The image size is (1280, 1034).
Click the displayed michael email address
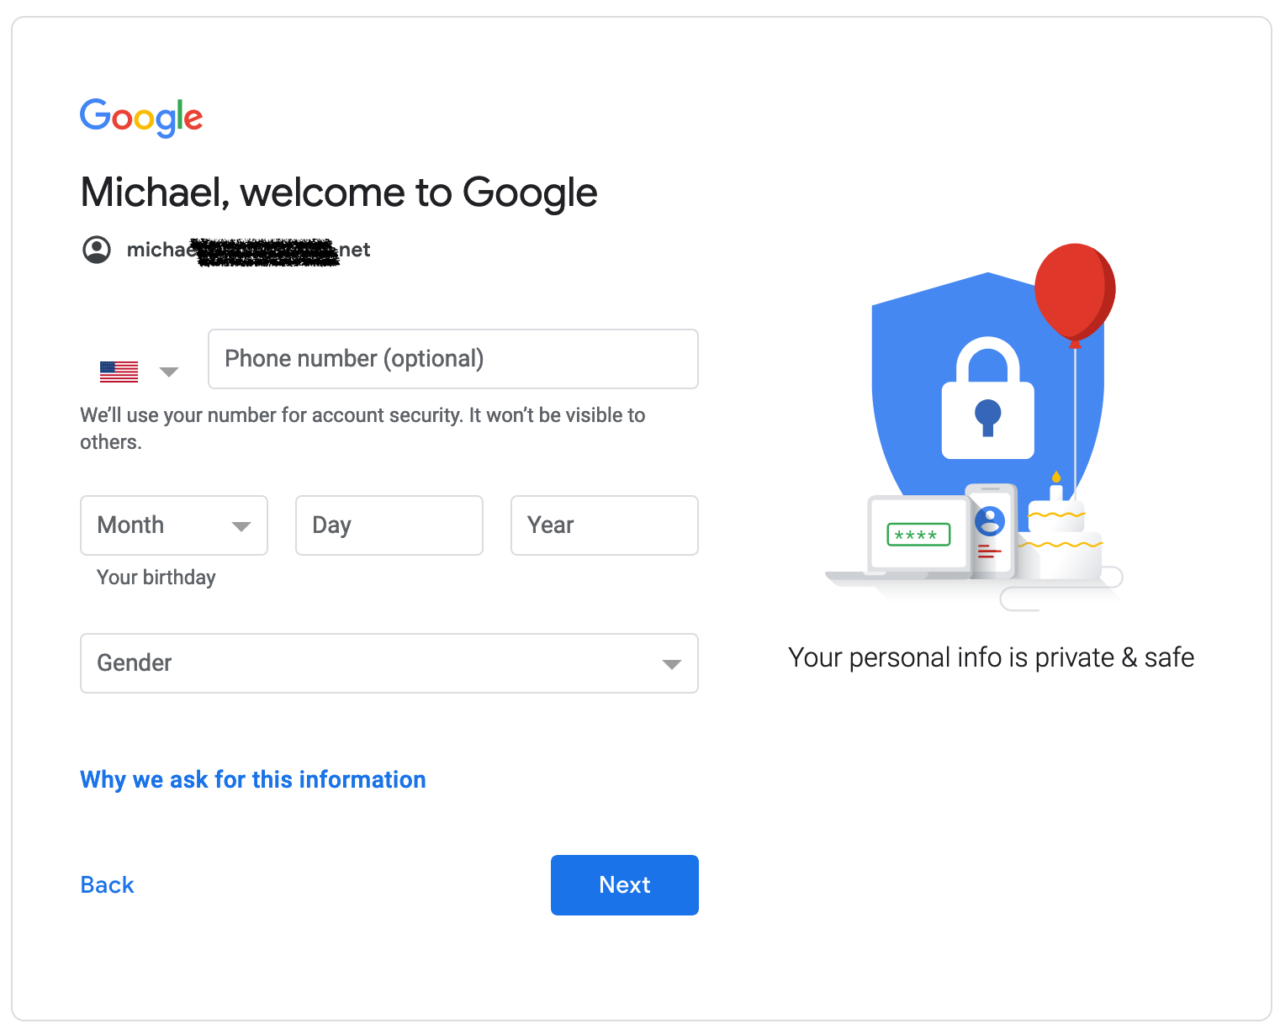coord(248,249)
